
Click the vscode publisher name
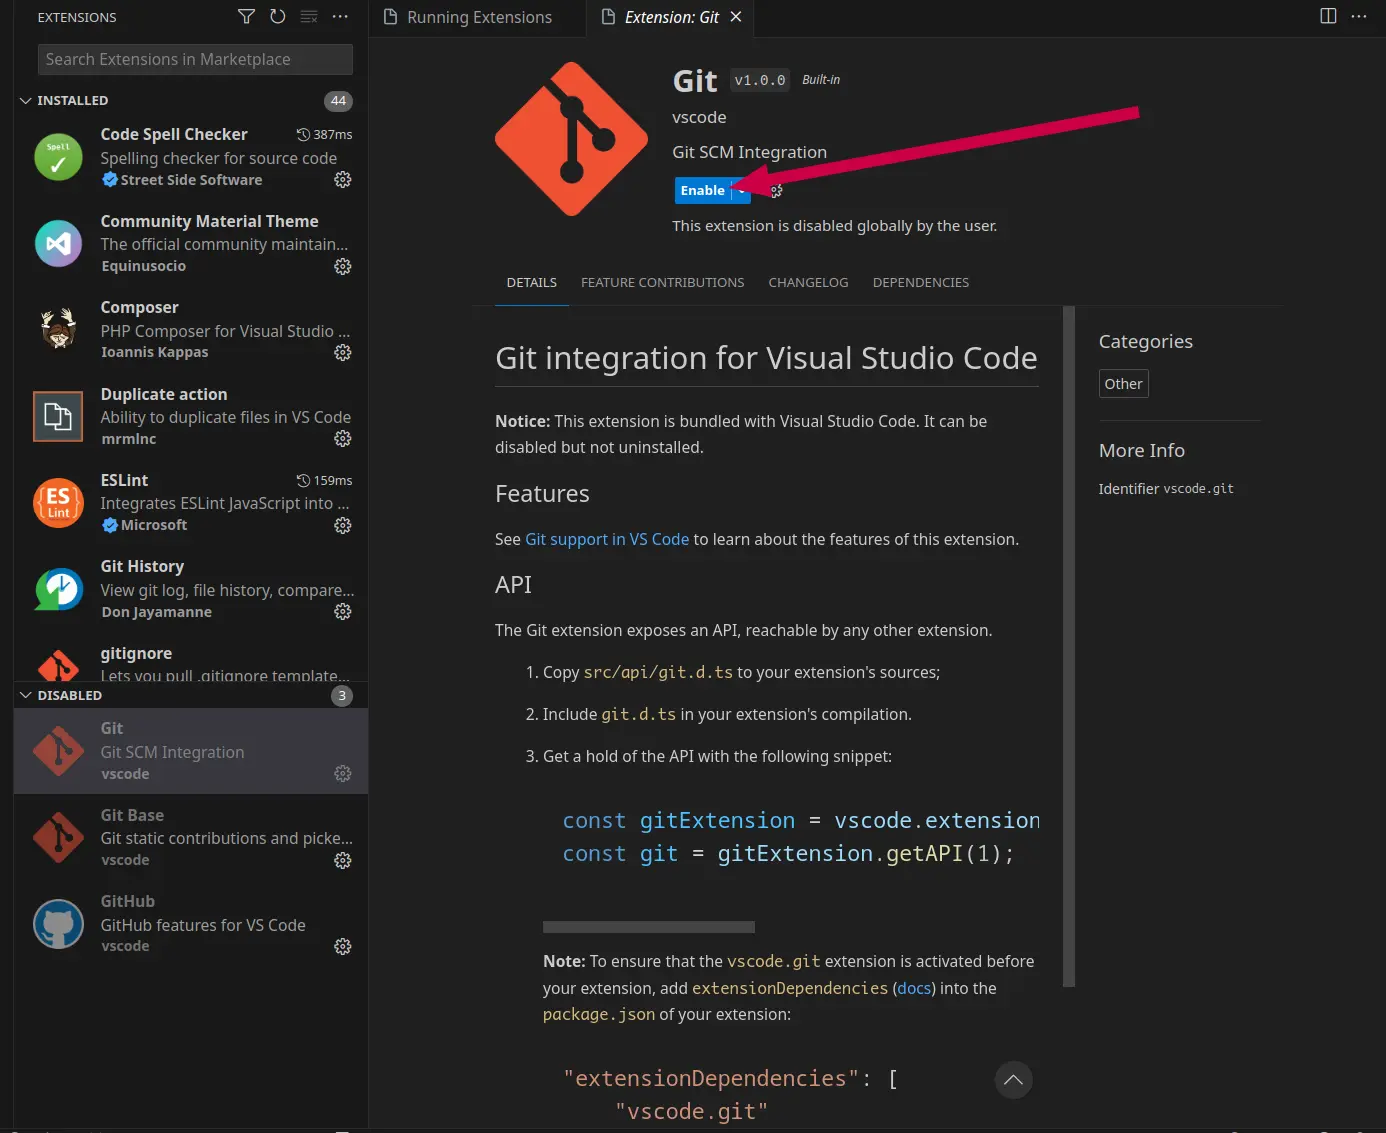(699, 117)
